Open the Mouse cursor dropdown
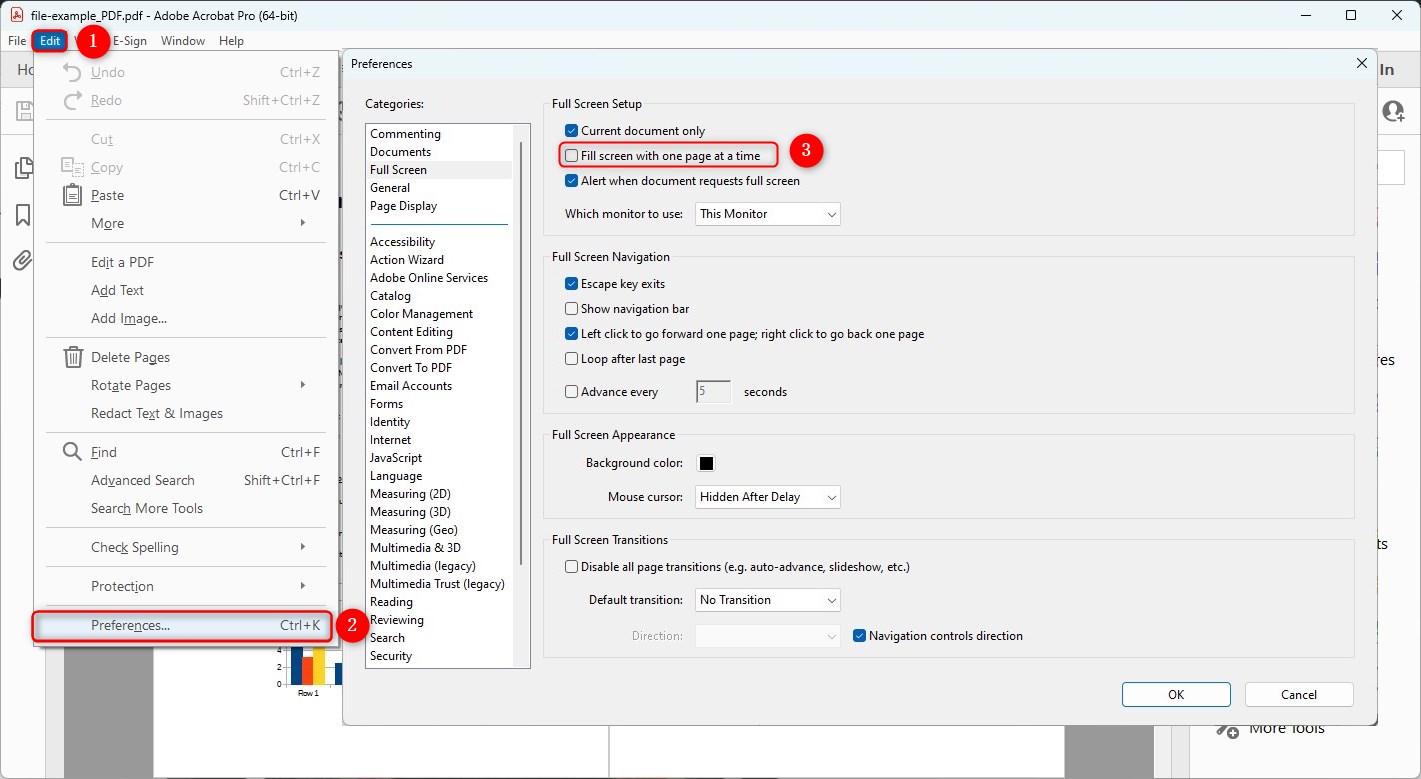 click(767, 496)
